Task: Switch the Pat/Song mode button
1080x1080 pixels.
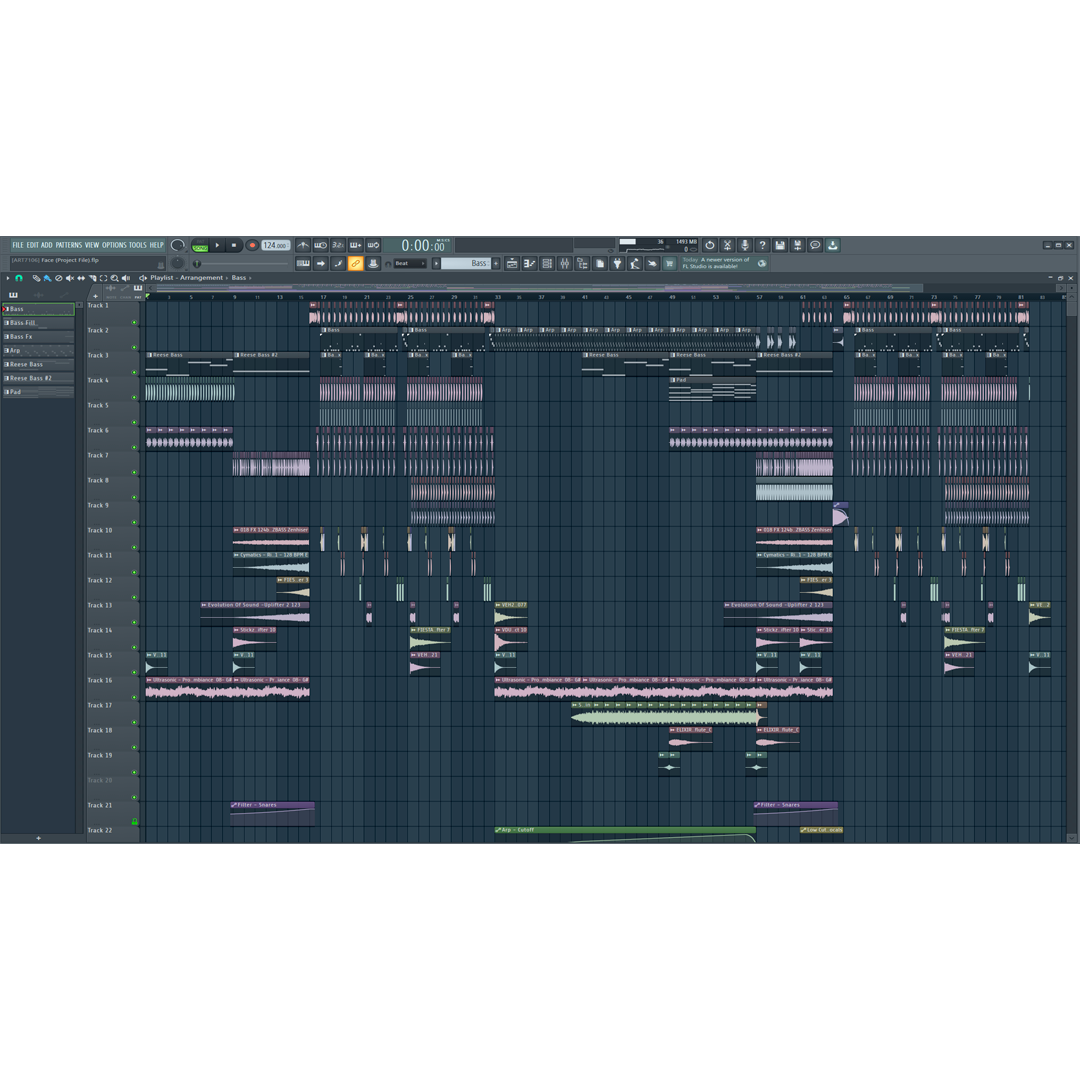Action: point(200,246)
